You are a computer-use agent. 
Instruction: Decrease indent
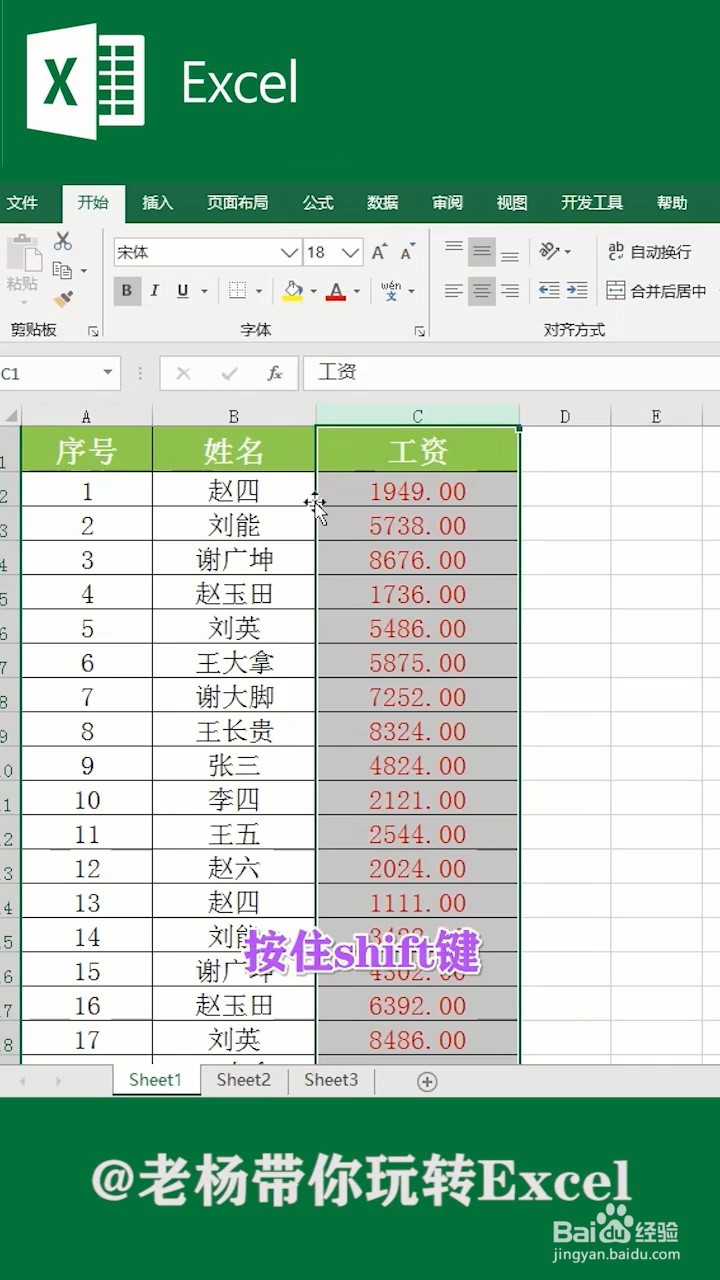[x=549, y=291]
